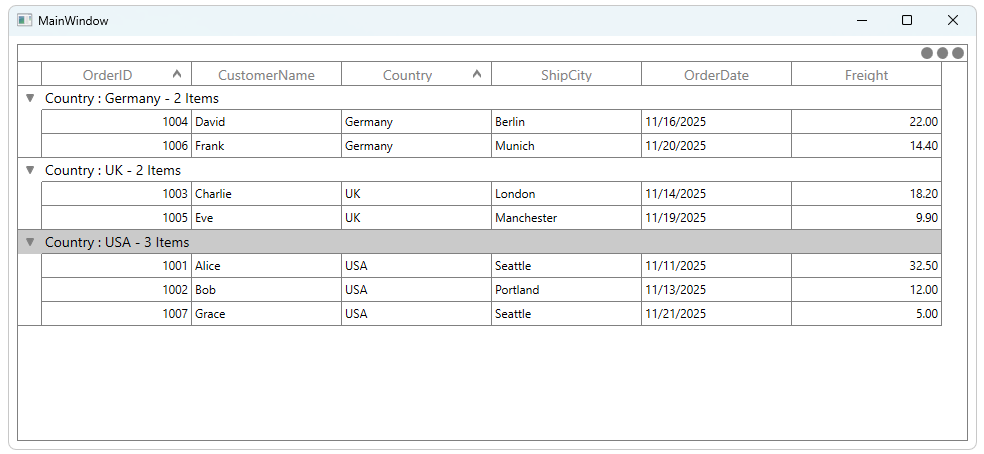The height and width of the screenshot is (454, 984).
Task: Click the order date 11/14/2025
Action: click(x=717, y=194)
